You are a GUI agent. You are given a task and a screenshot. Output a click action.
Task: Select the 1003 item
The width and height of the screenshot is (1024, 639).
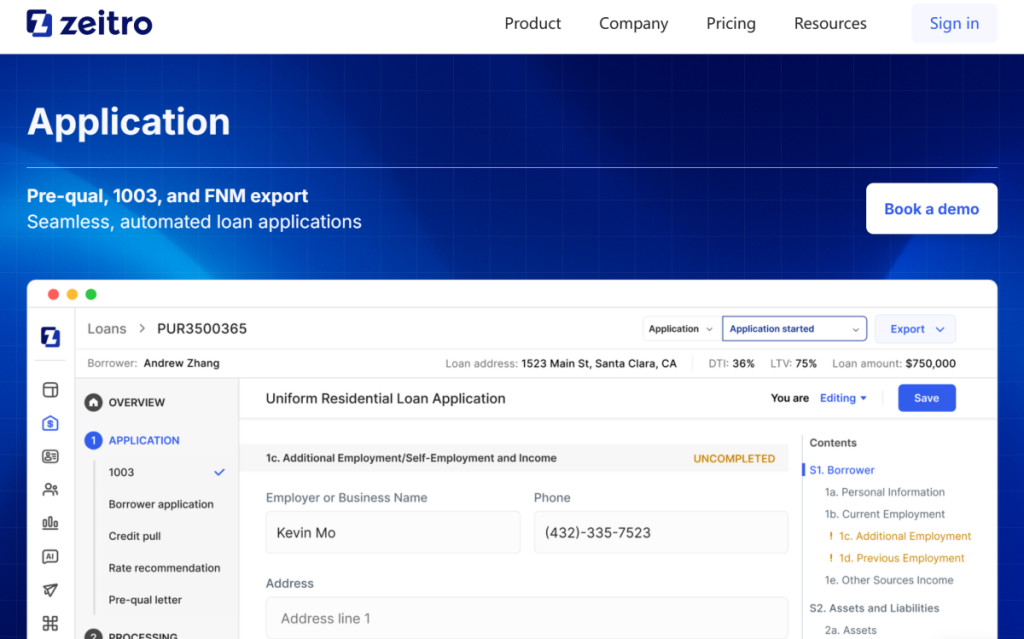click(121, 472)
